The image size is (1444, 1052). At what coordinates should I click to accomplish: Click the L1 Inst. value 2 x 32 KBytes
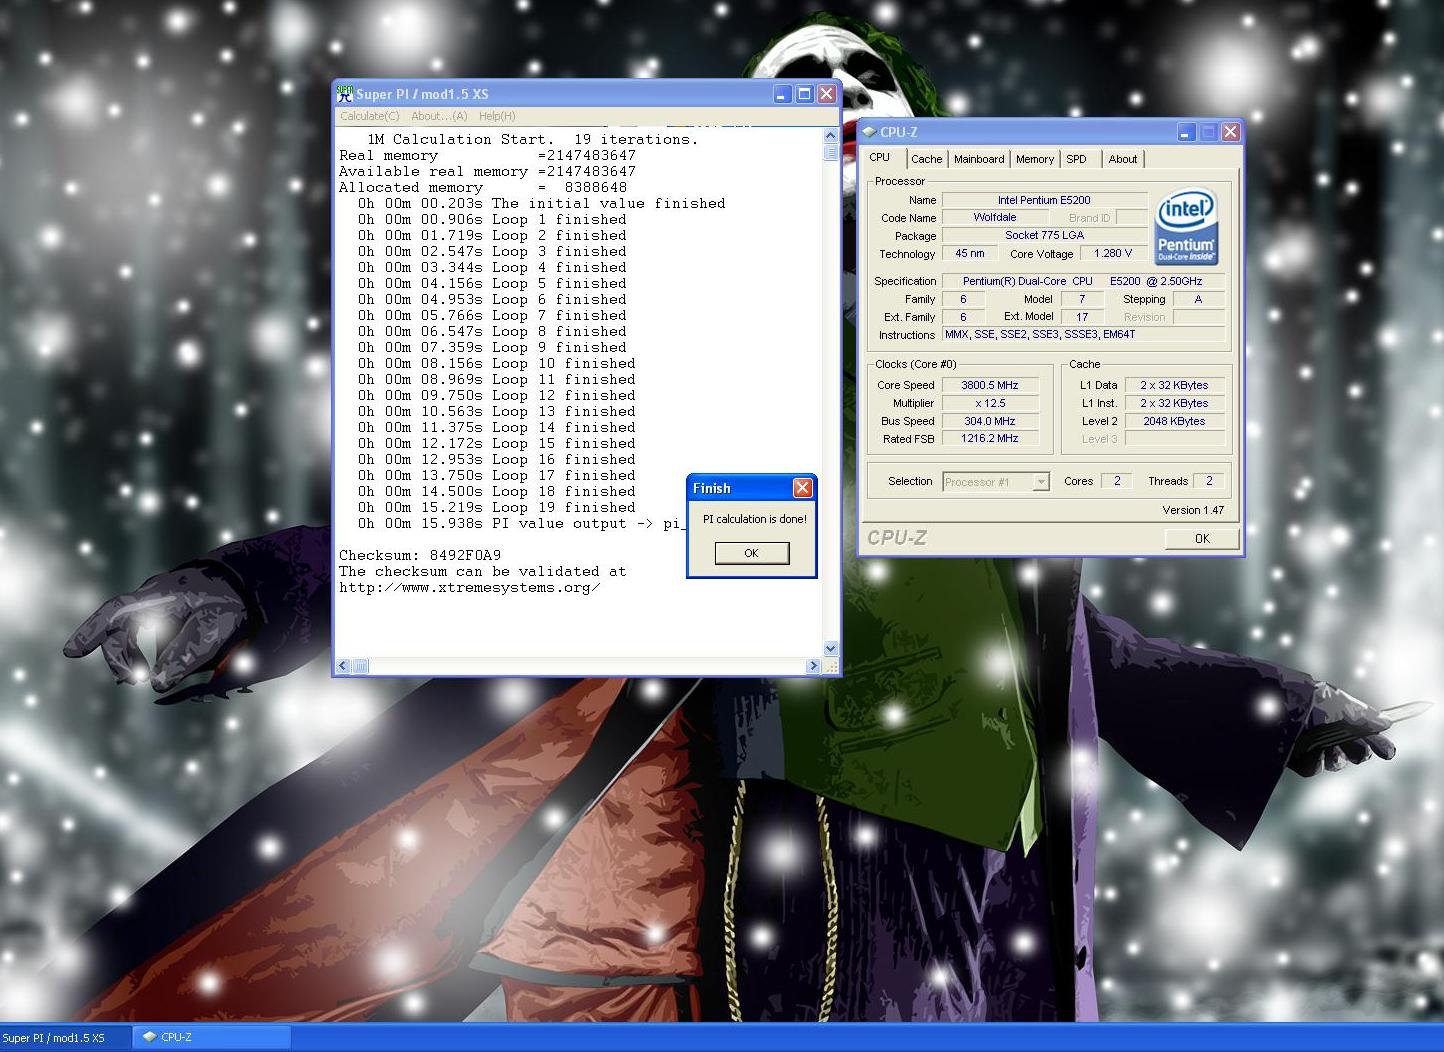point(1174,403)
